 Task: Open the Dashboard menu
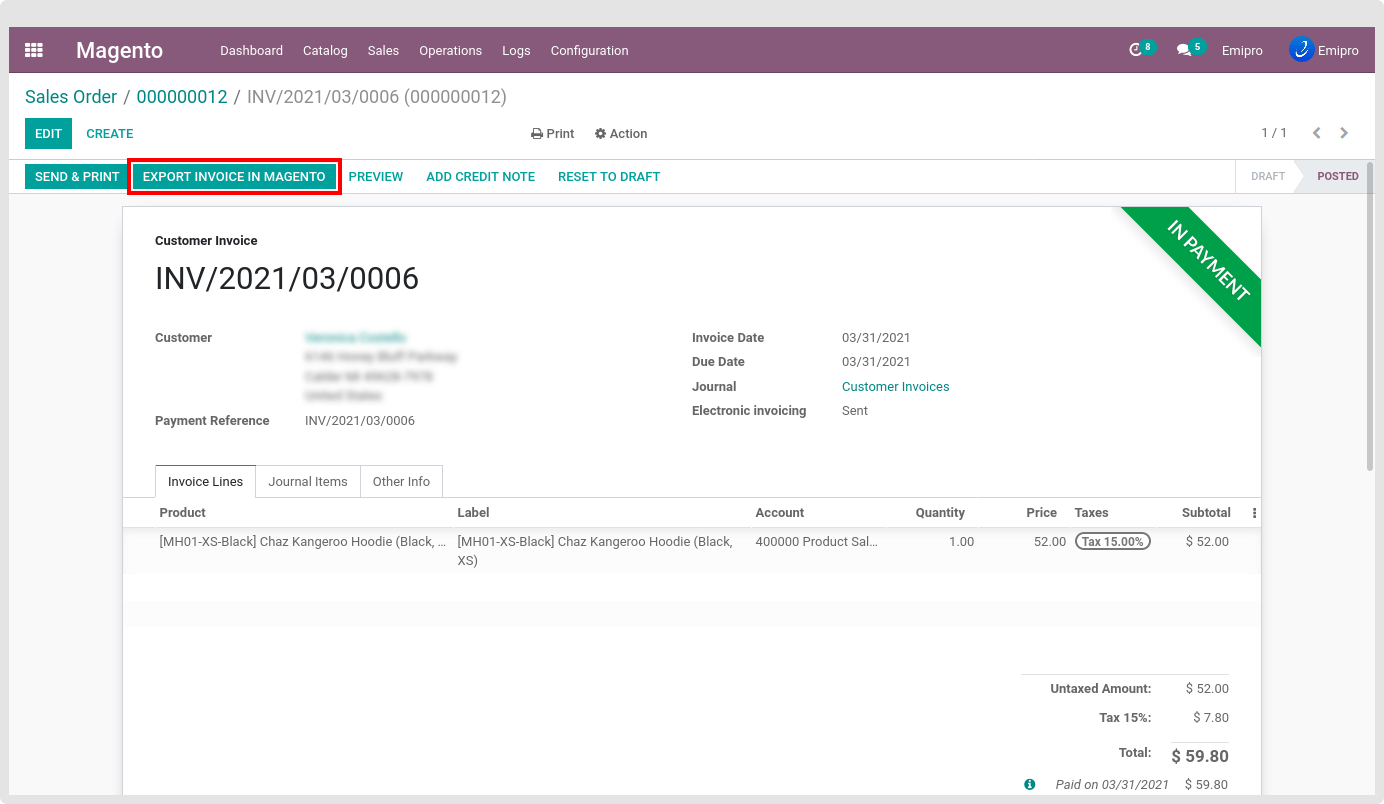[x=251, y=50]
